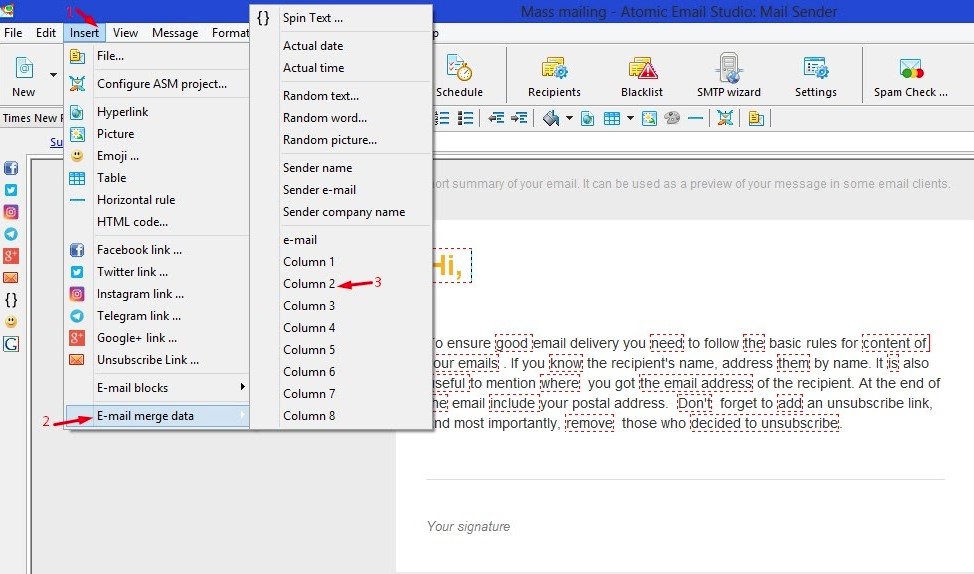Open the Blacklist manager

(x=642, y=76)
